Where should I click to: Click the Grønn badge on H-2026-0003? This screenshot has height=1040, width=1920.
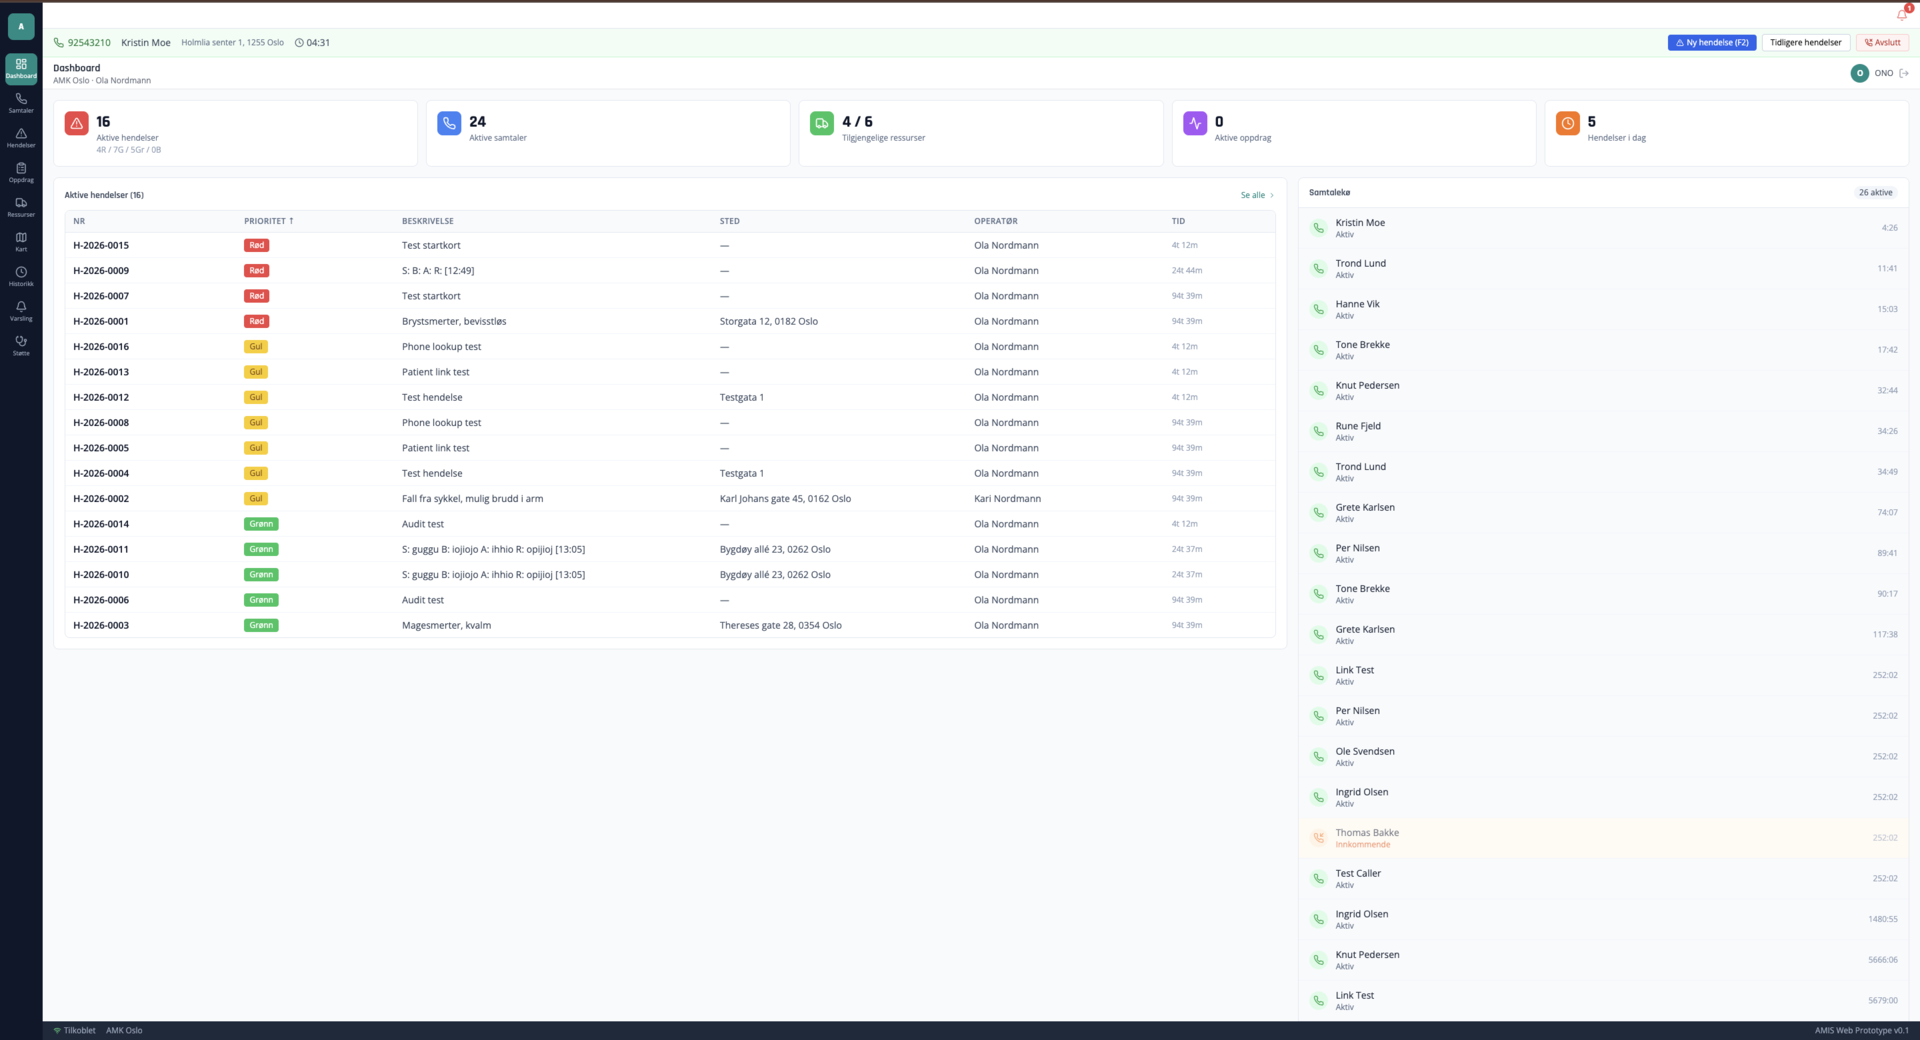click(x=261, y=625)
